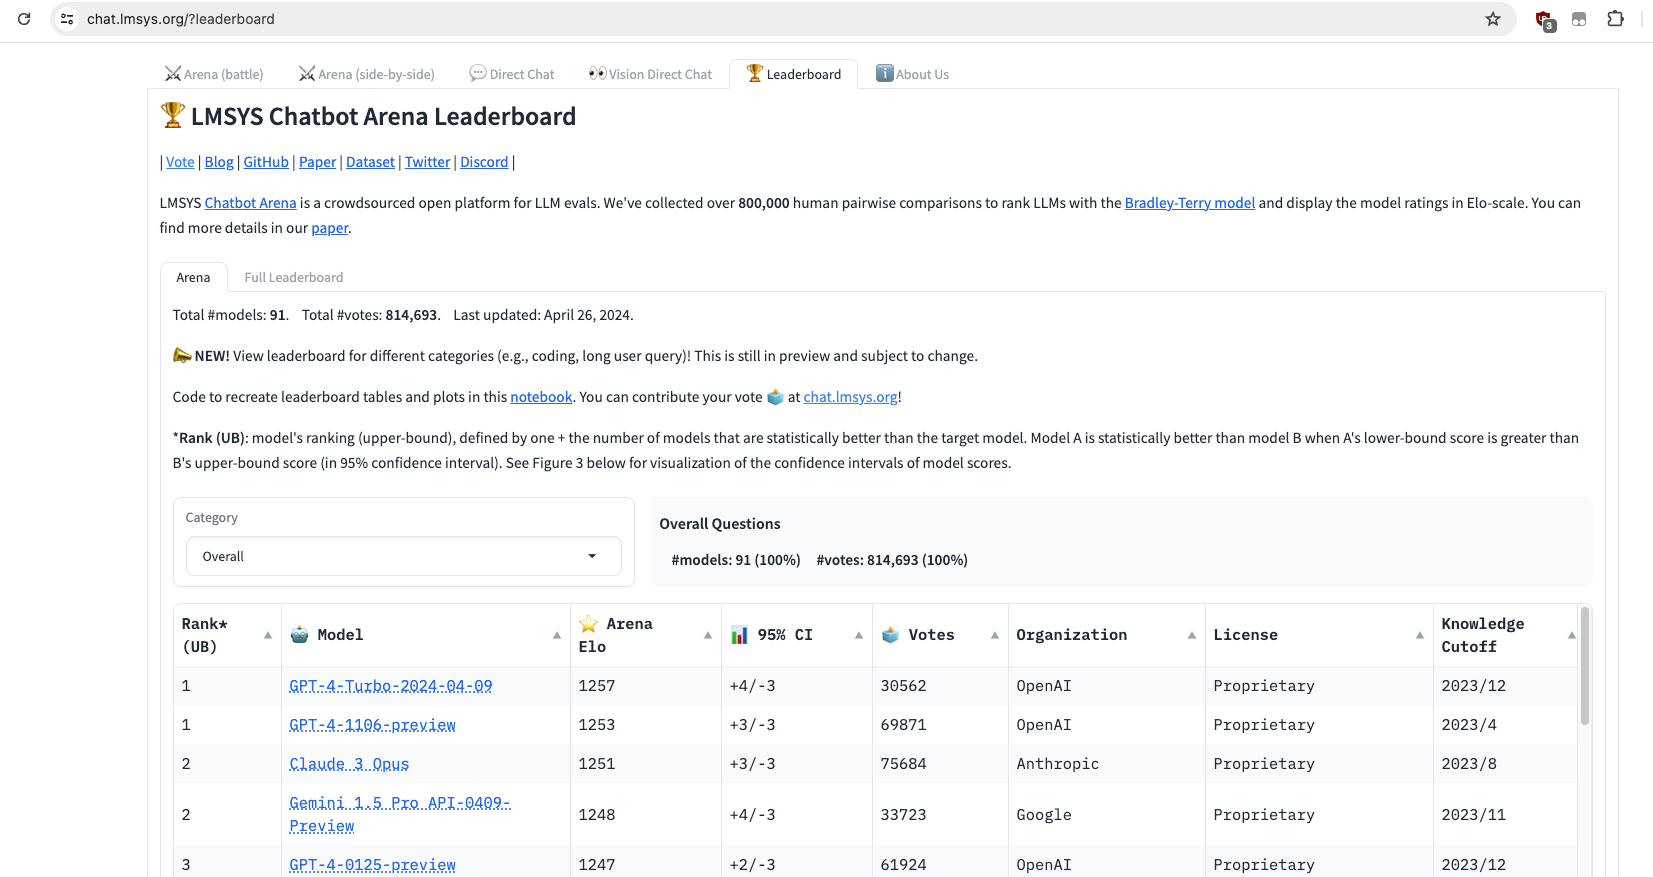Click the megaphone icon next to NEW!
This screenshot has height=877, width=1653.
pos(182,355)
